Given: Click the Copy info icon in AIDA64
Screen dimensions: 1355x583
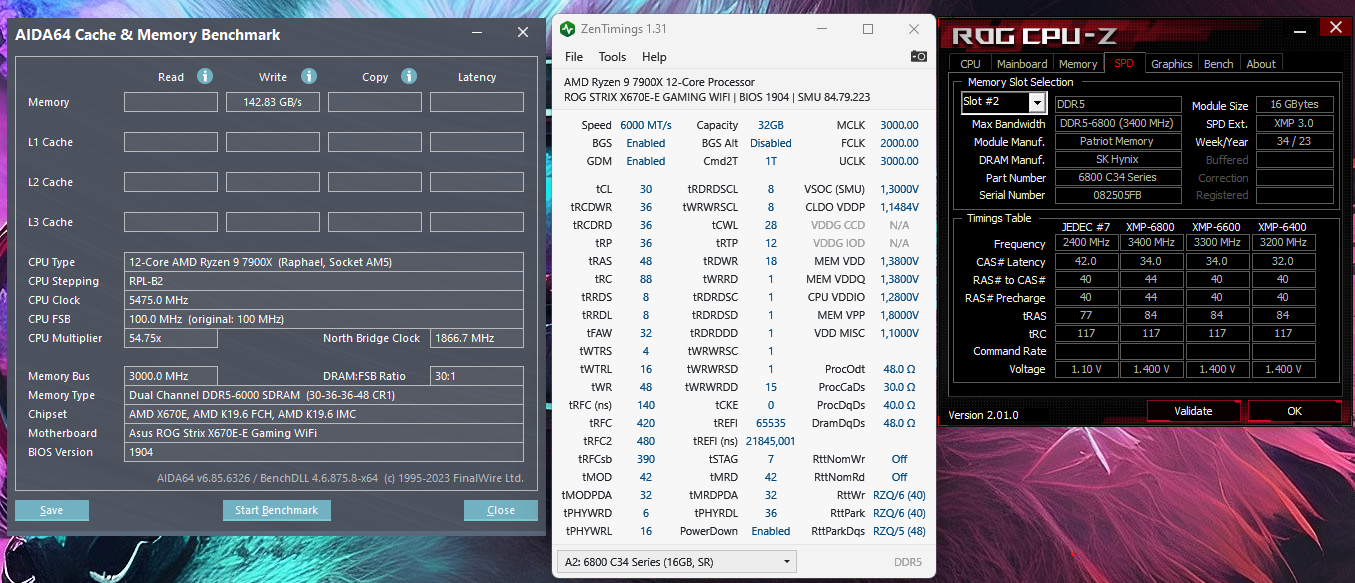Looking at the screenshot, I should pyautogui.click(x=409, y=76).
